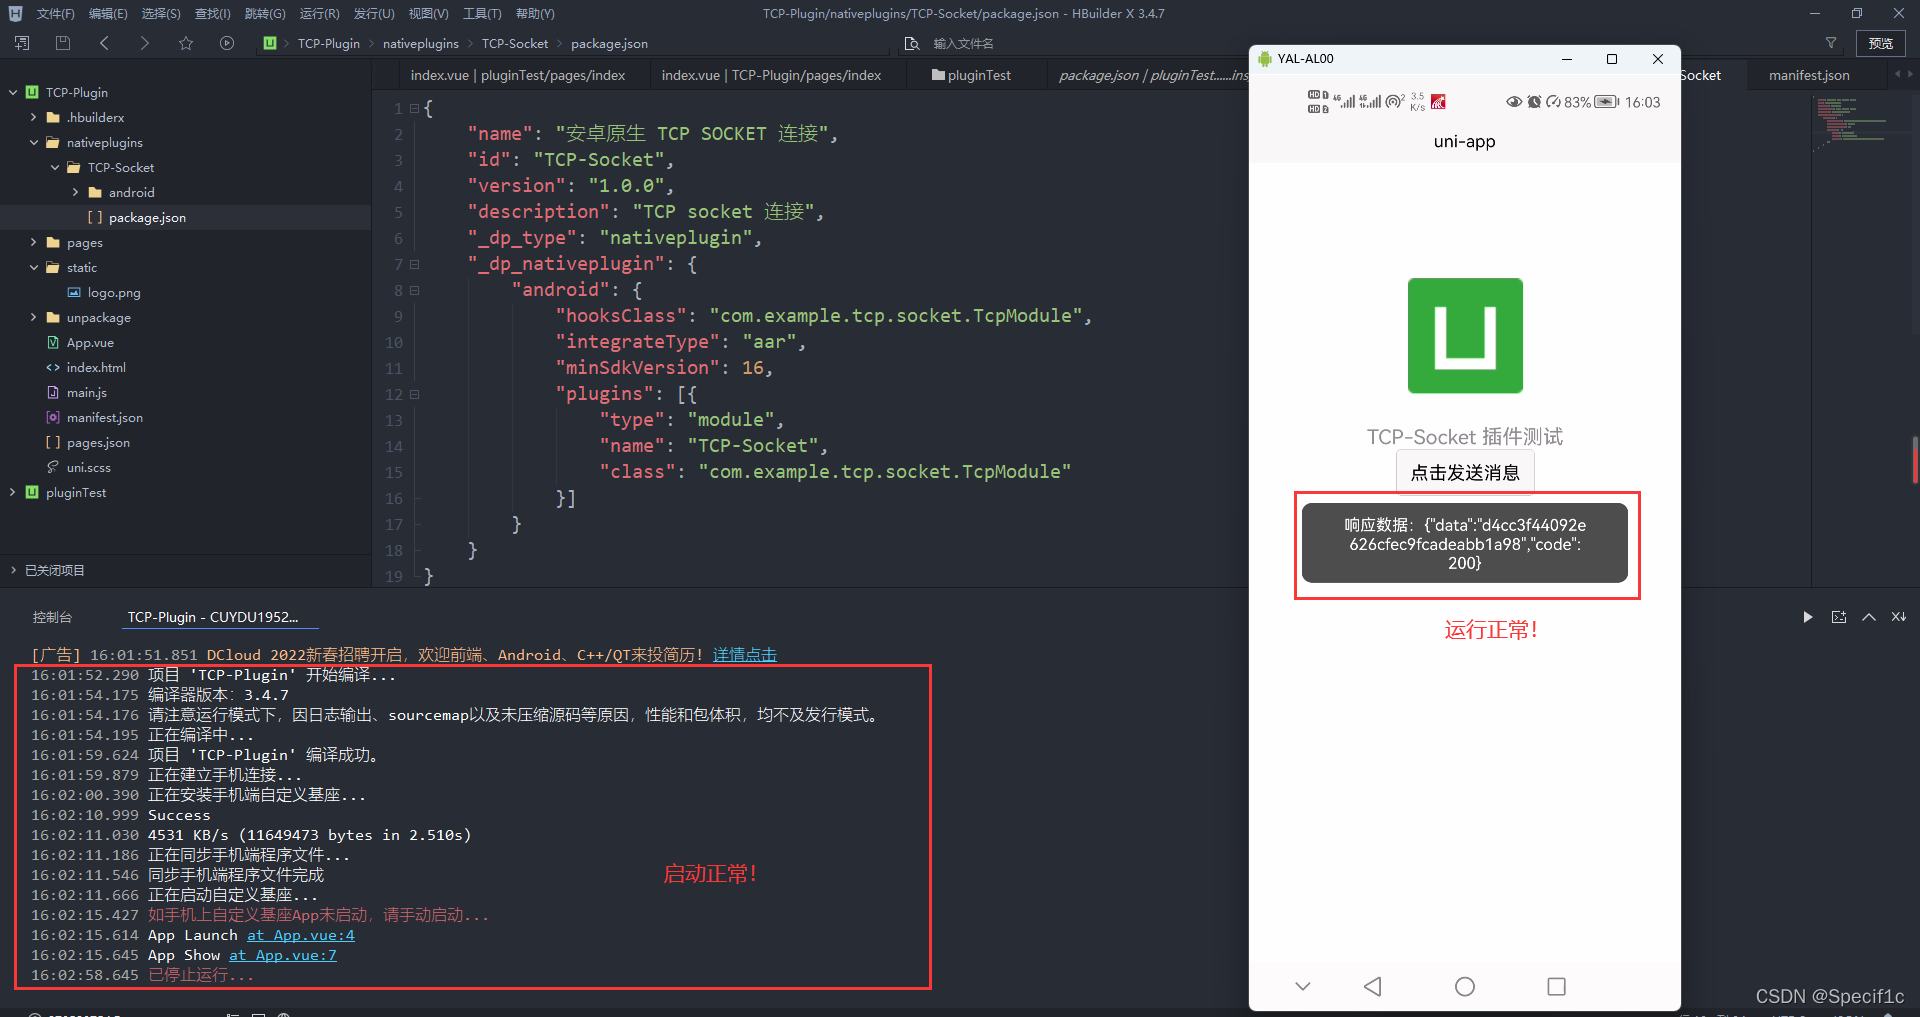The image size is (1920, 1017).
Task: Open a new terminal from the console toolbar
Action: 1839,617
